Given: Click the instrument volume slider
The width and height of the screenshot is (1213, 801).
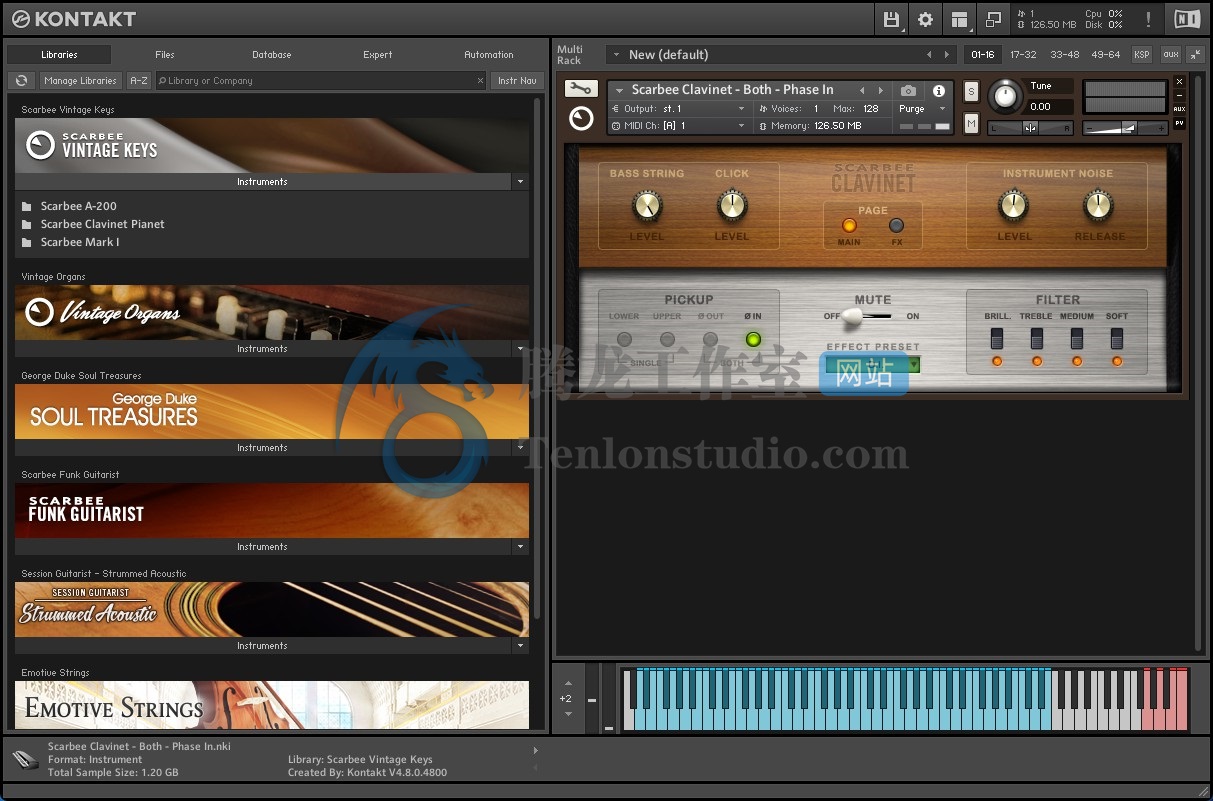Looking at the screenshot, I should (1125, 127).
